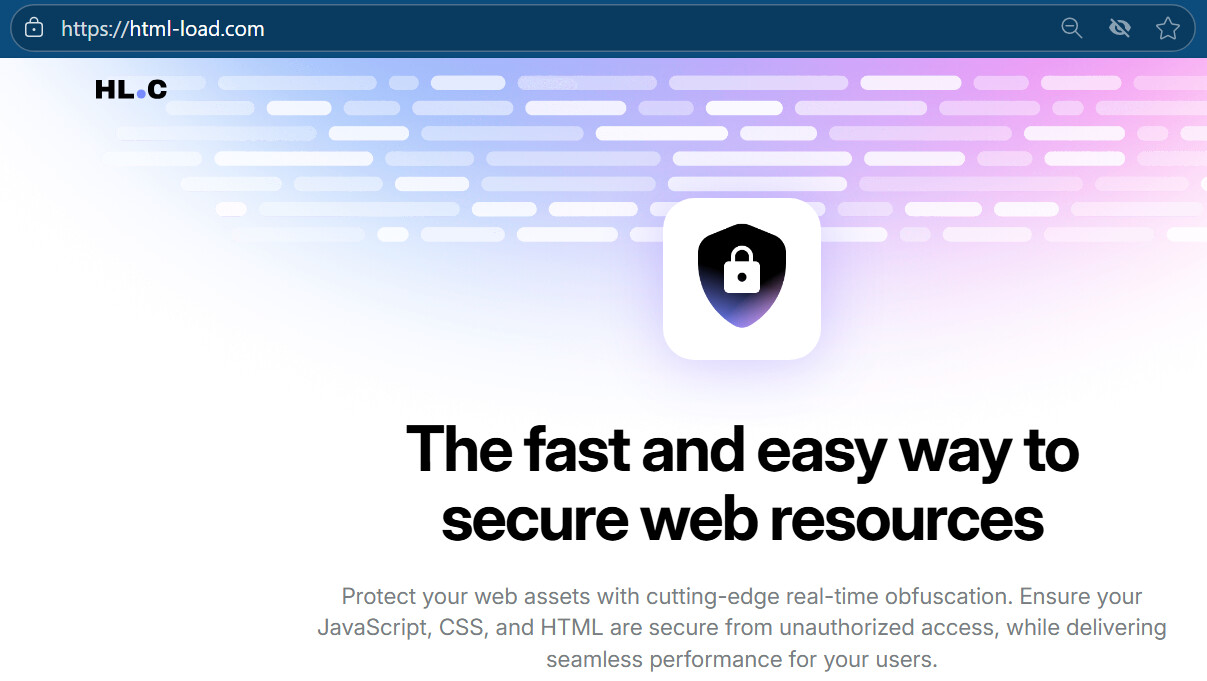Select the html-load.com domain text
This screenshot has height=681, width=1207.
click(196, 29)
